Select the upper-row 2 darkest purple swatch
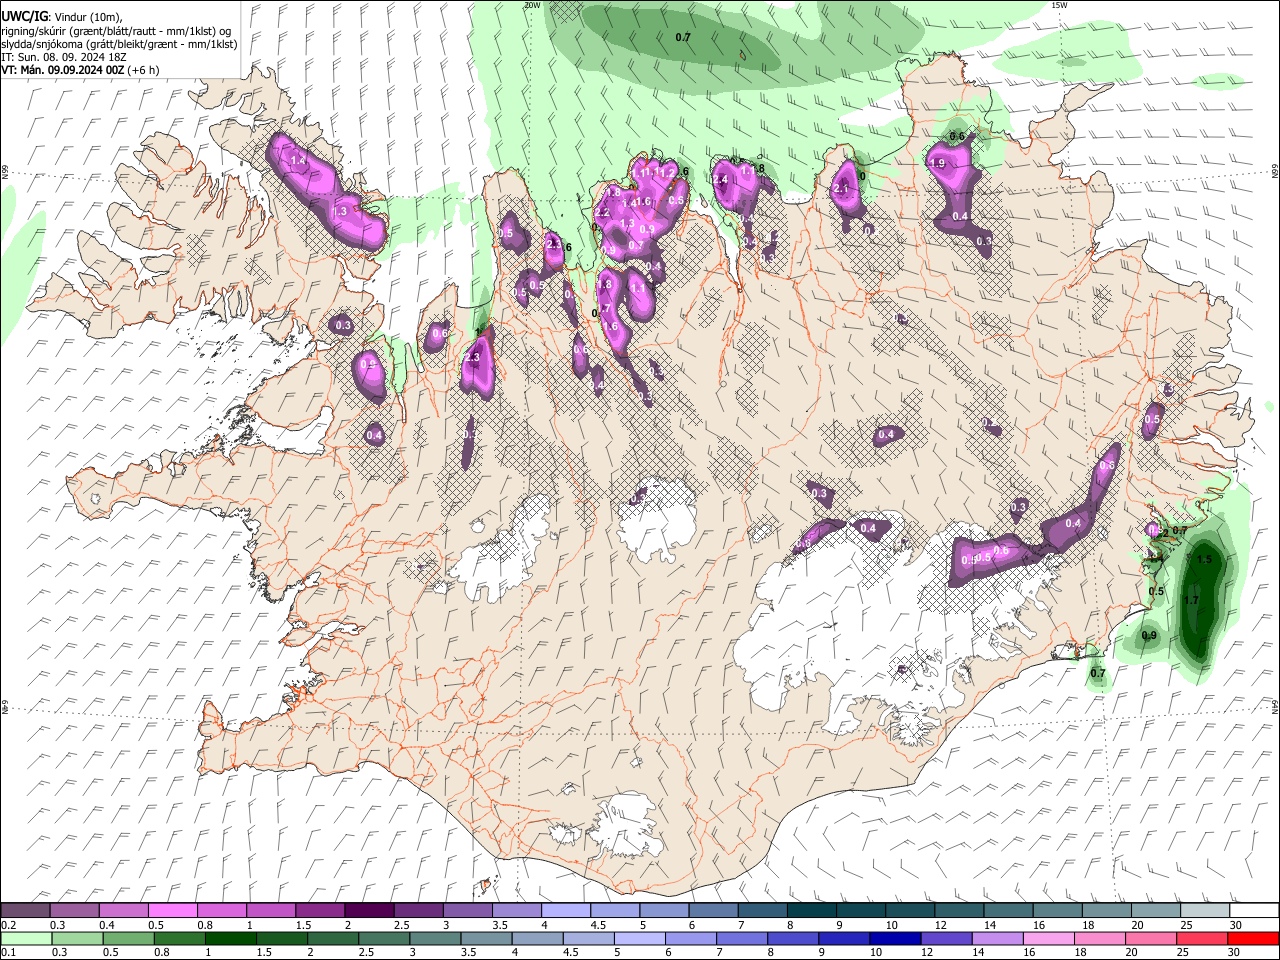The height and width of the screenshot is (960, 1280). (367, 910)
